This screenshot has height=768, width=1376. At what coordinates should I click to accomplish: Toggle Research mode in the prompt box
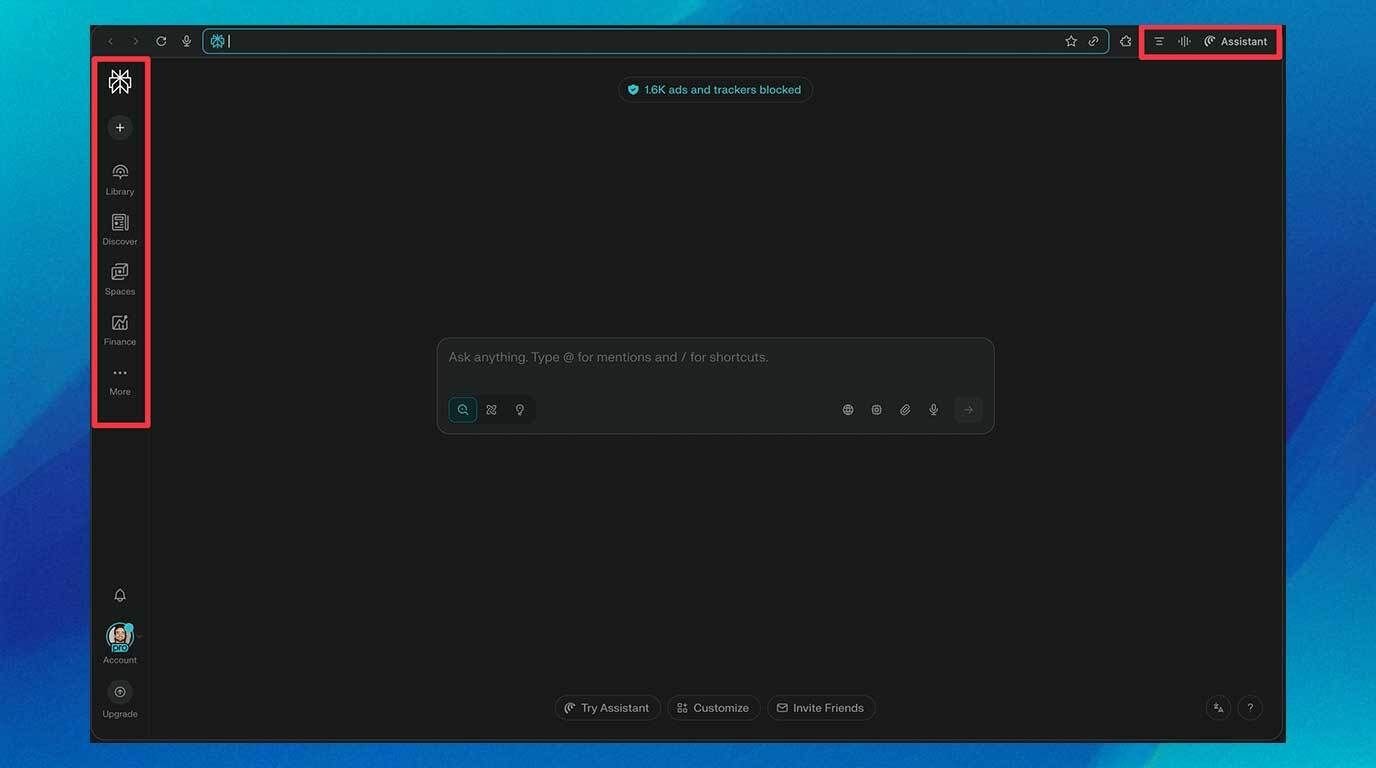(519, 409)
